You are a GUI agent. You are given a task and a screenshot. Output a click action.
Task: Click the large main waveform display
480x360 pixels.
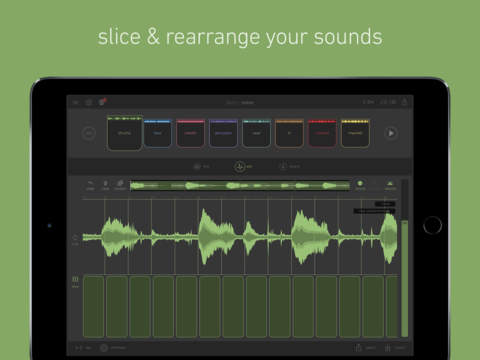click(x=240, y=237)
